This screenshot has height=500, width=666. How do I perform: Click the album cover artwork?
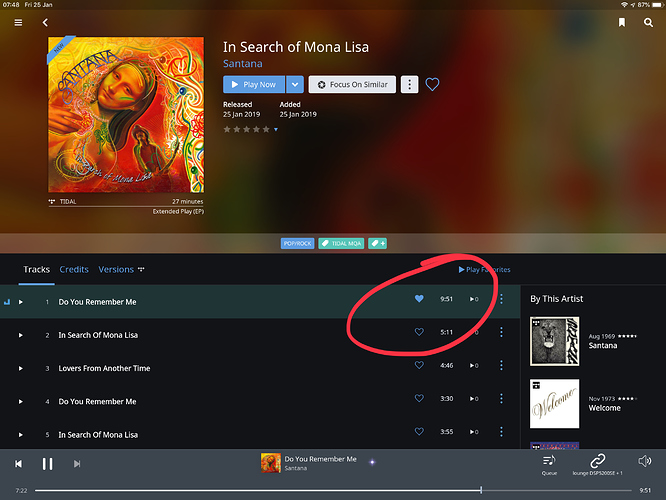pos(126,115)
